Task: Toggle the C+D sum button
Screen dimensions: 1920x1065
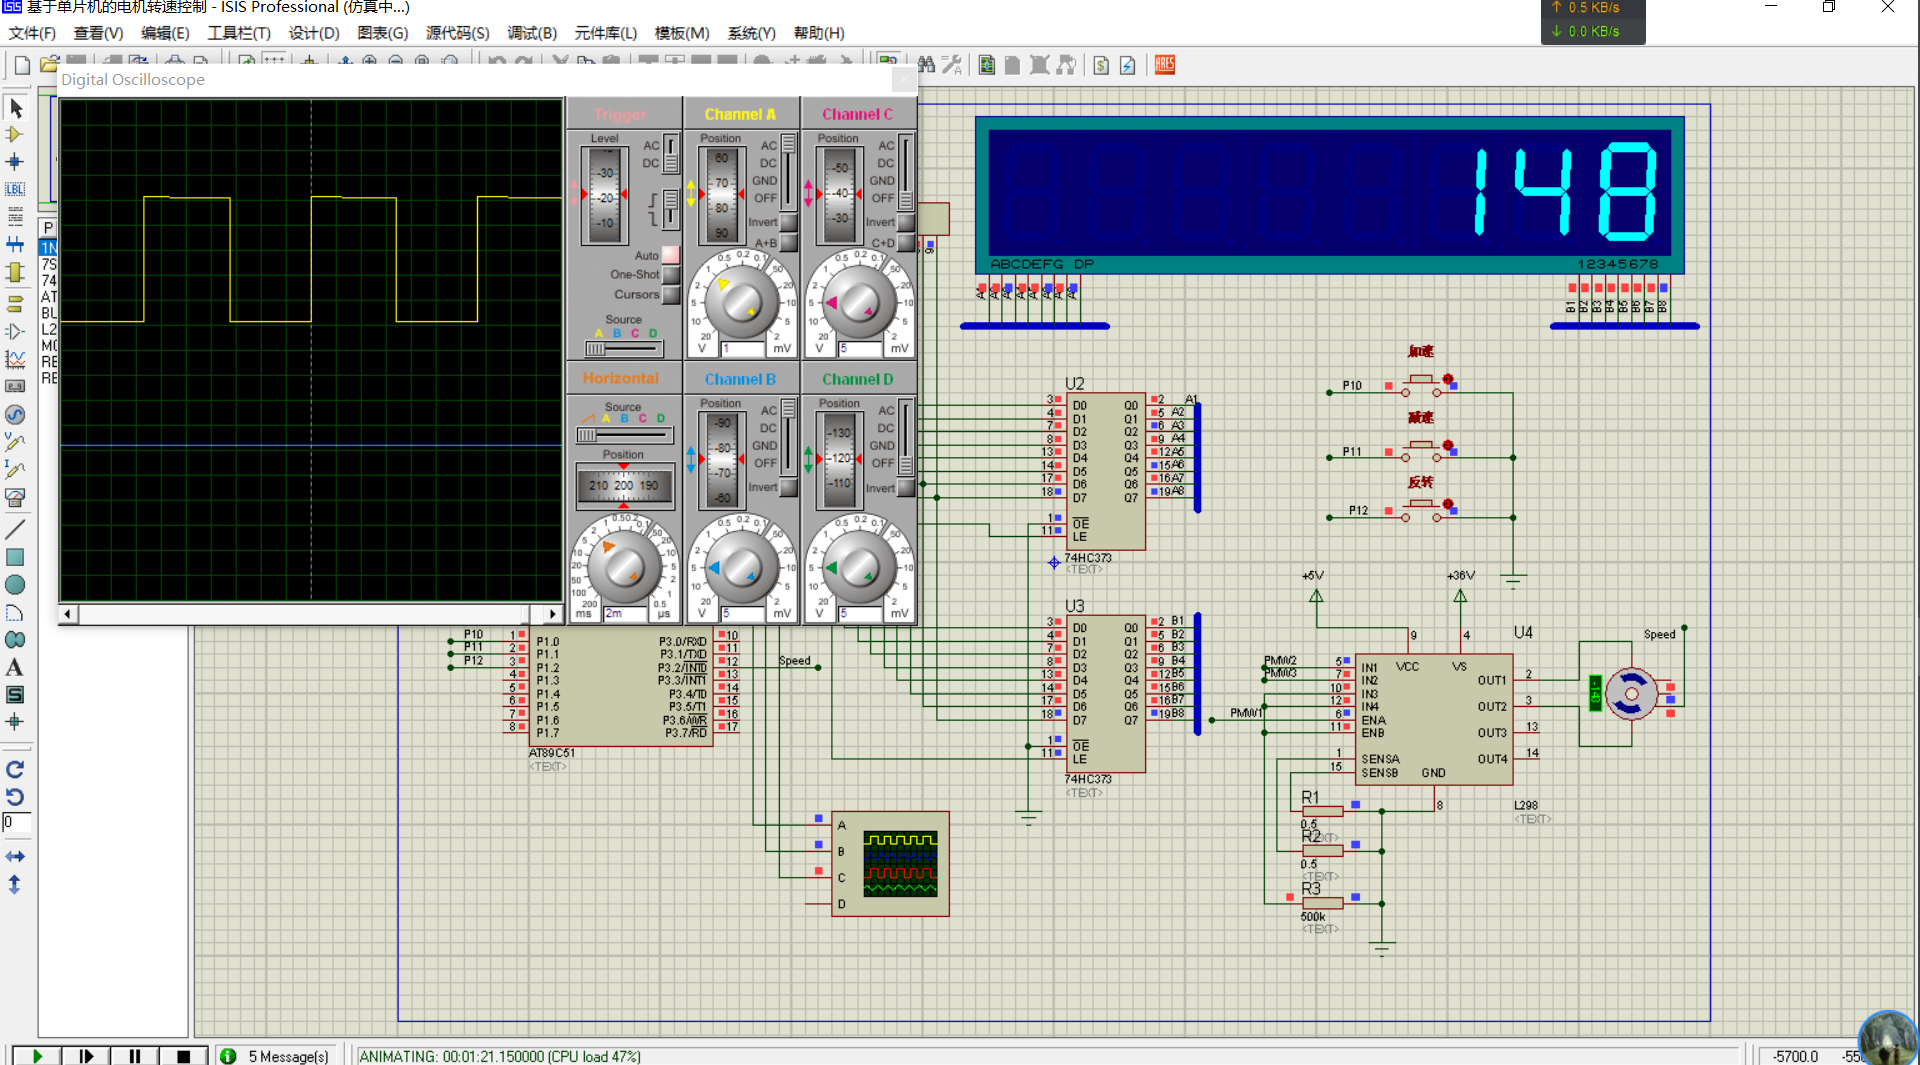Action: (x=906, y=243)
